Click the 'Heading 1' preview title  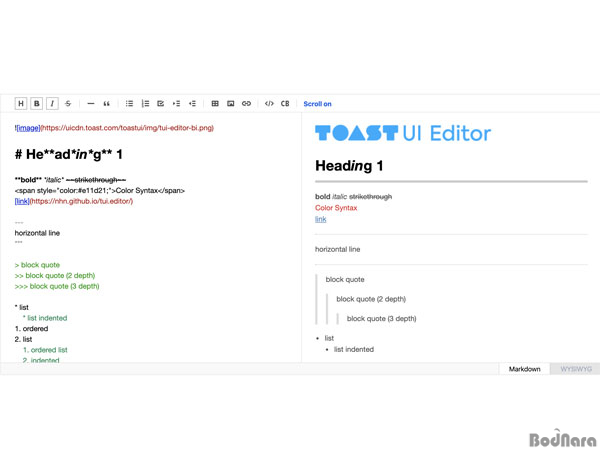point(349,166)
